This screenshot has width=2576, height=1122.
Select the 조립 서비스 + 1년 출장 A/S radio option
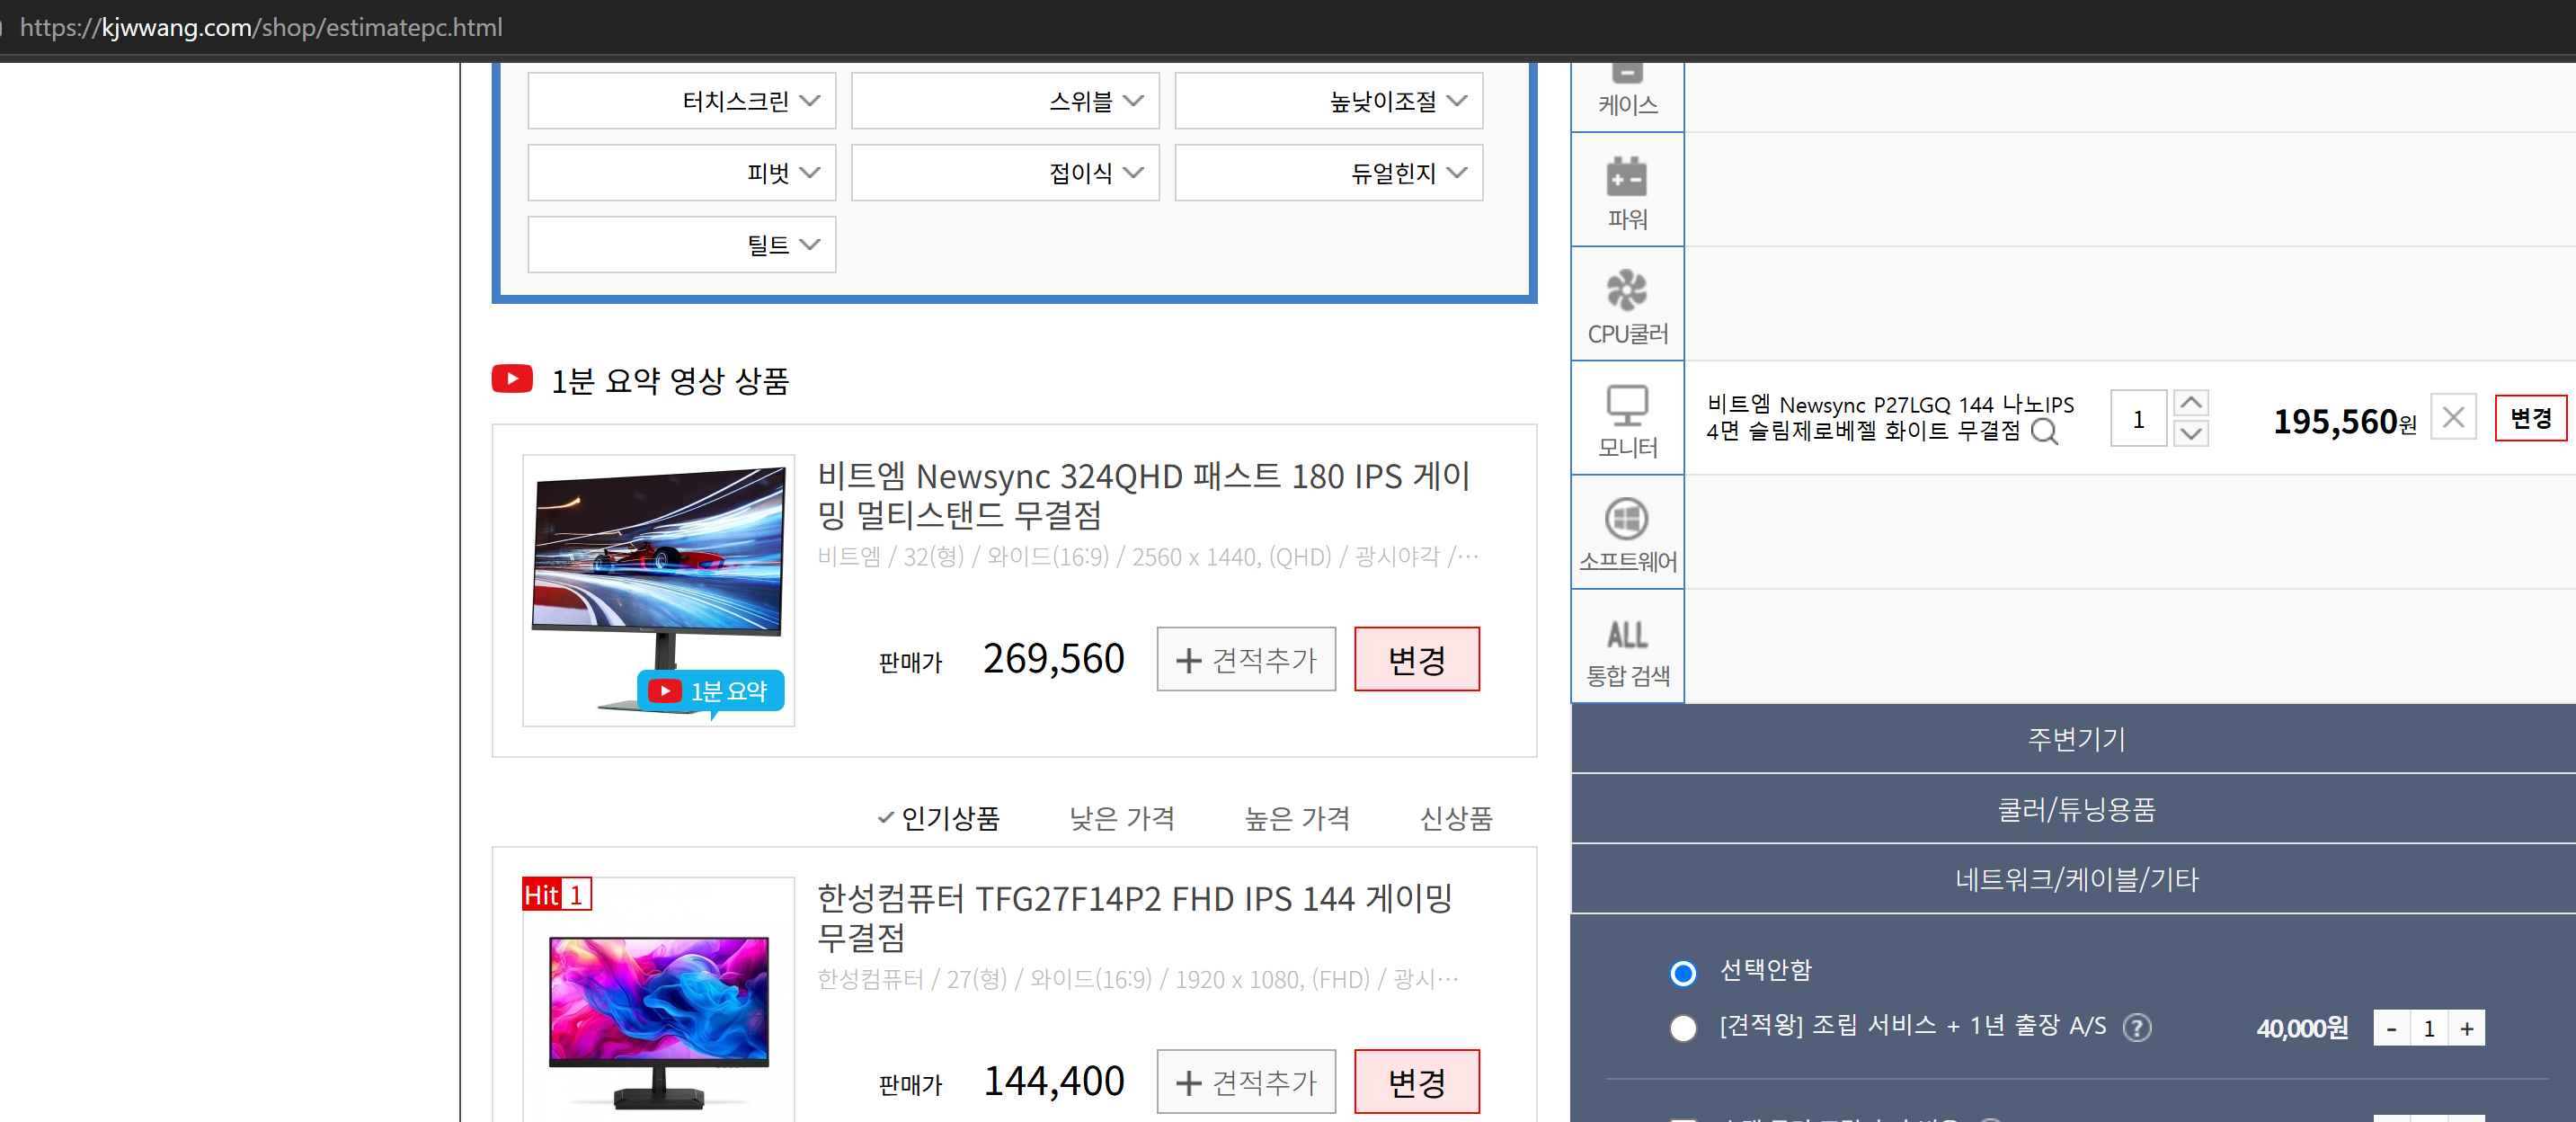coord(1683,1028)
